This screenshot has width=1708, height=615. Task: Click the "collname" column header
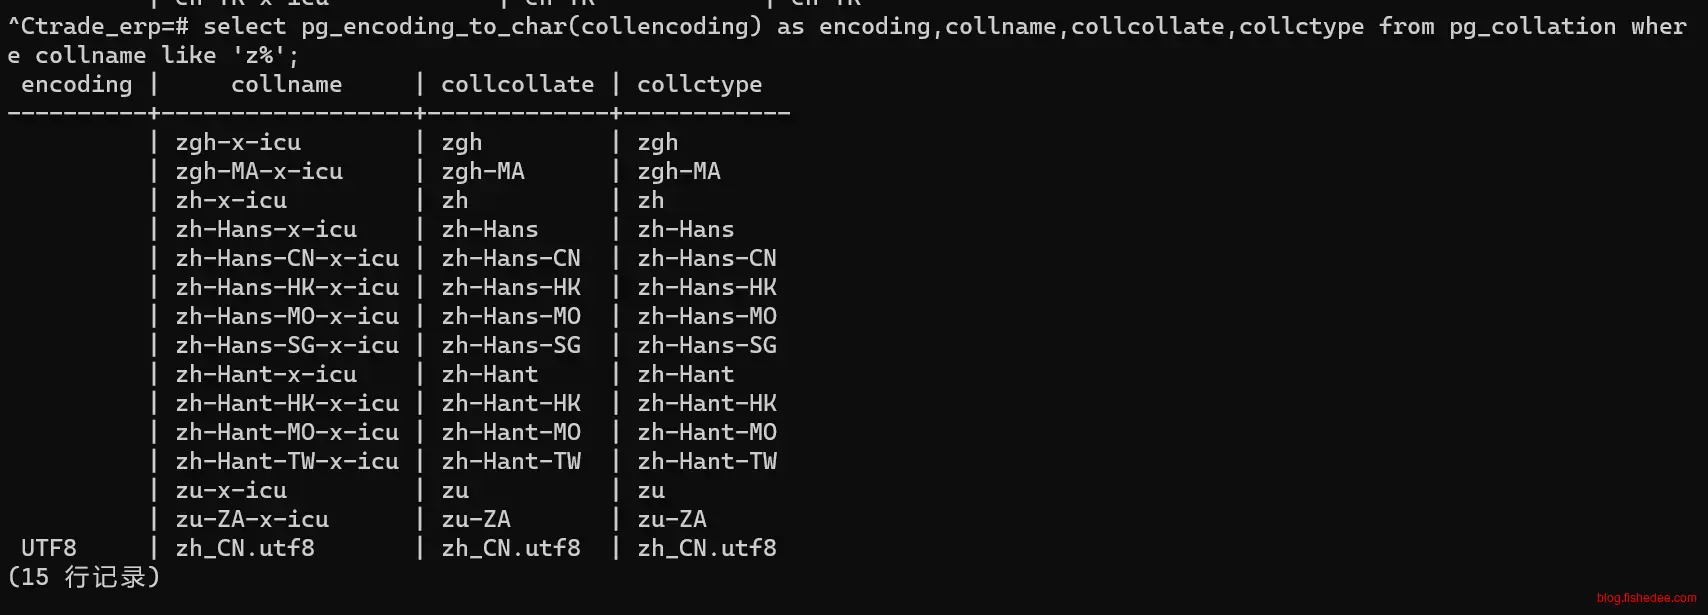click(286, 85)
